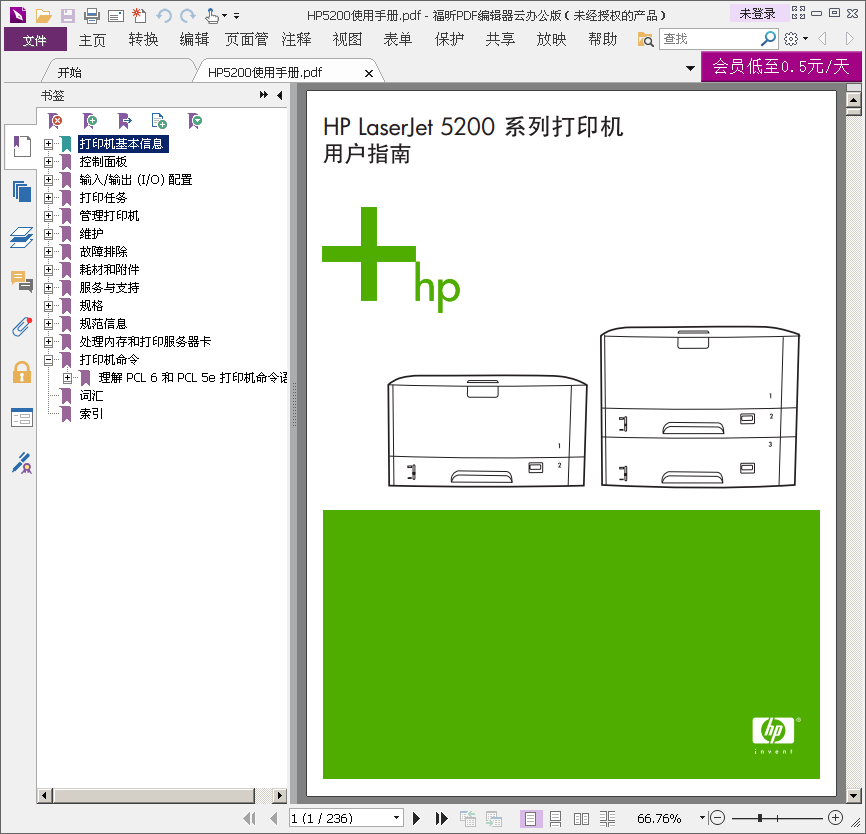Click the bookmark panel horizontal scrollbar
866x834 pixels.
tap(154, 795)
